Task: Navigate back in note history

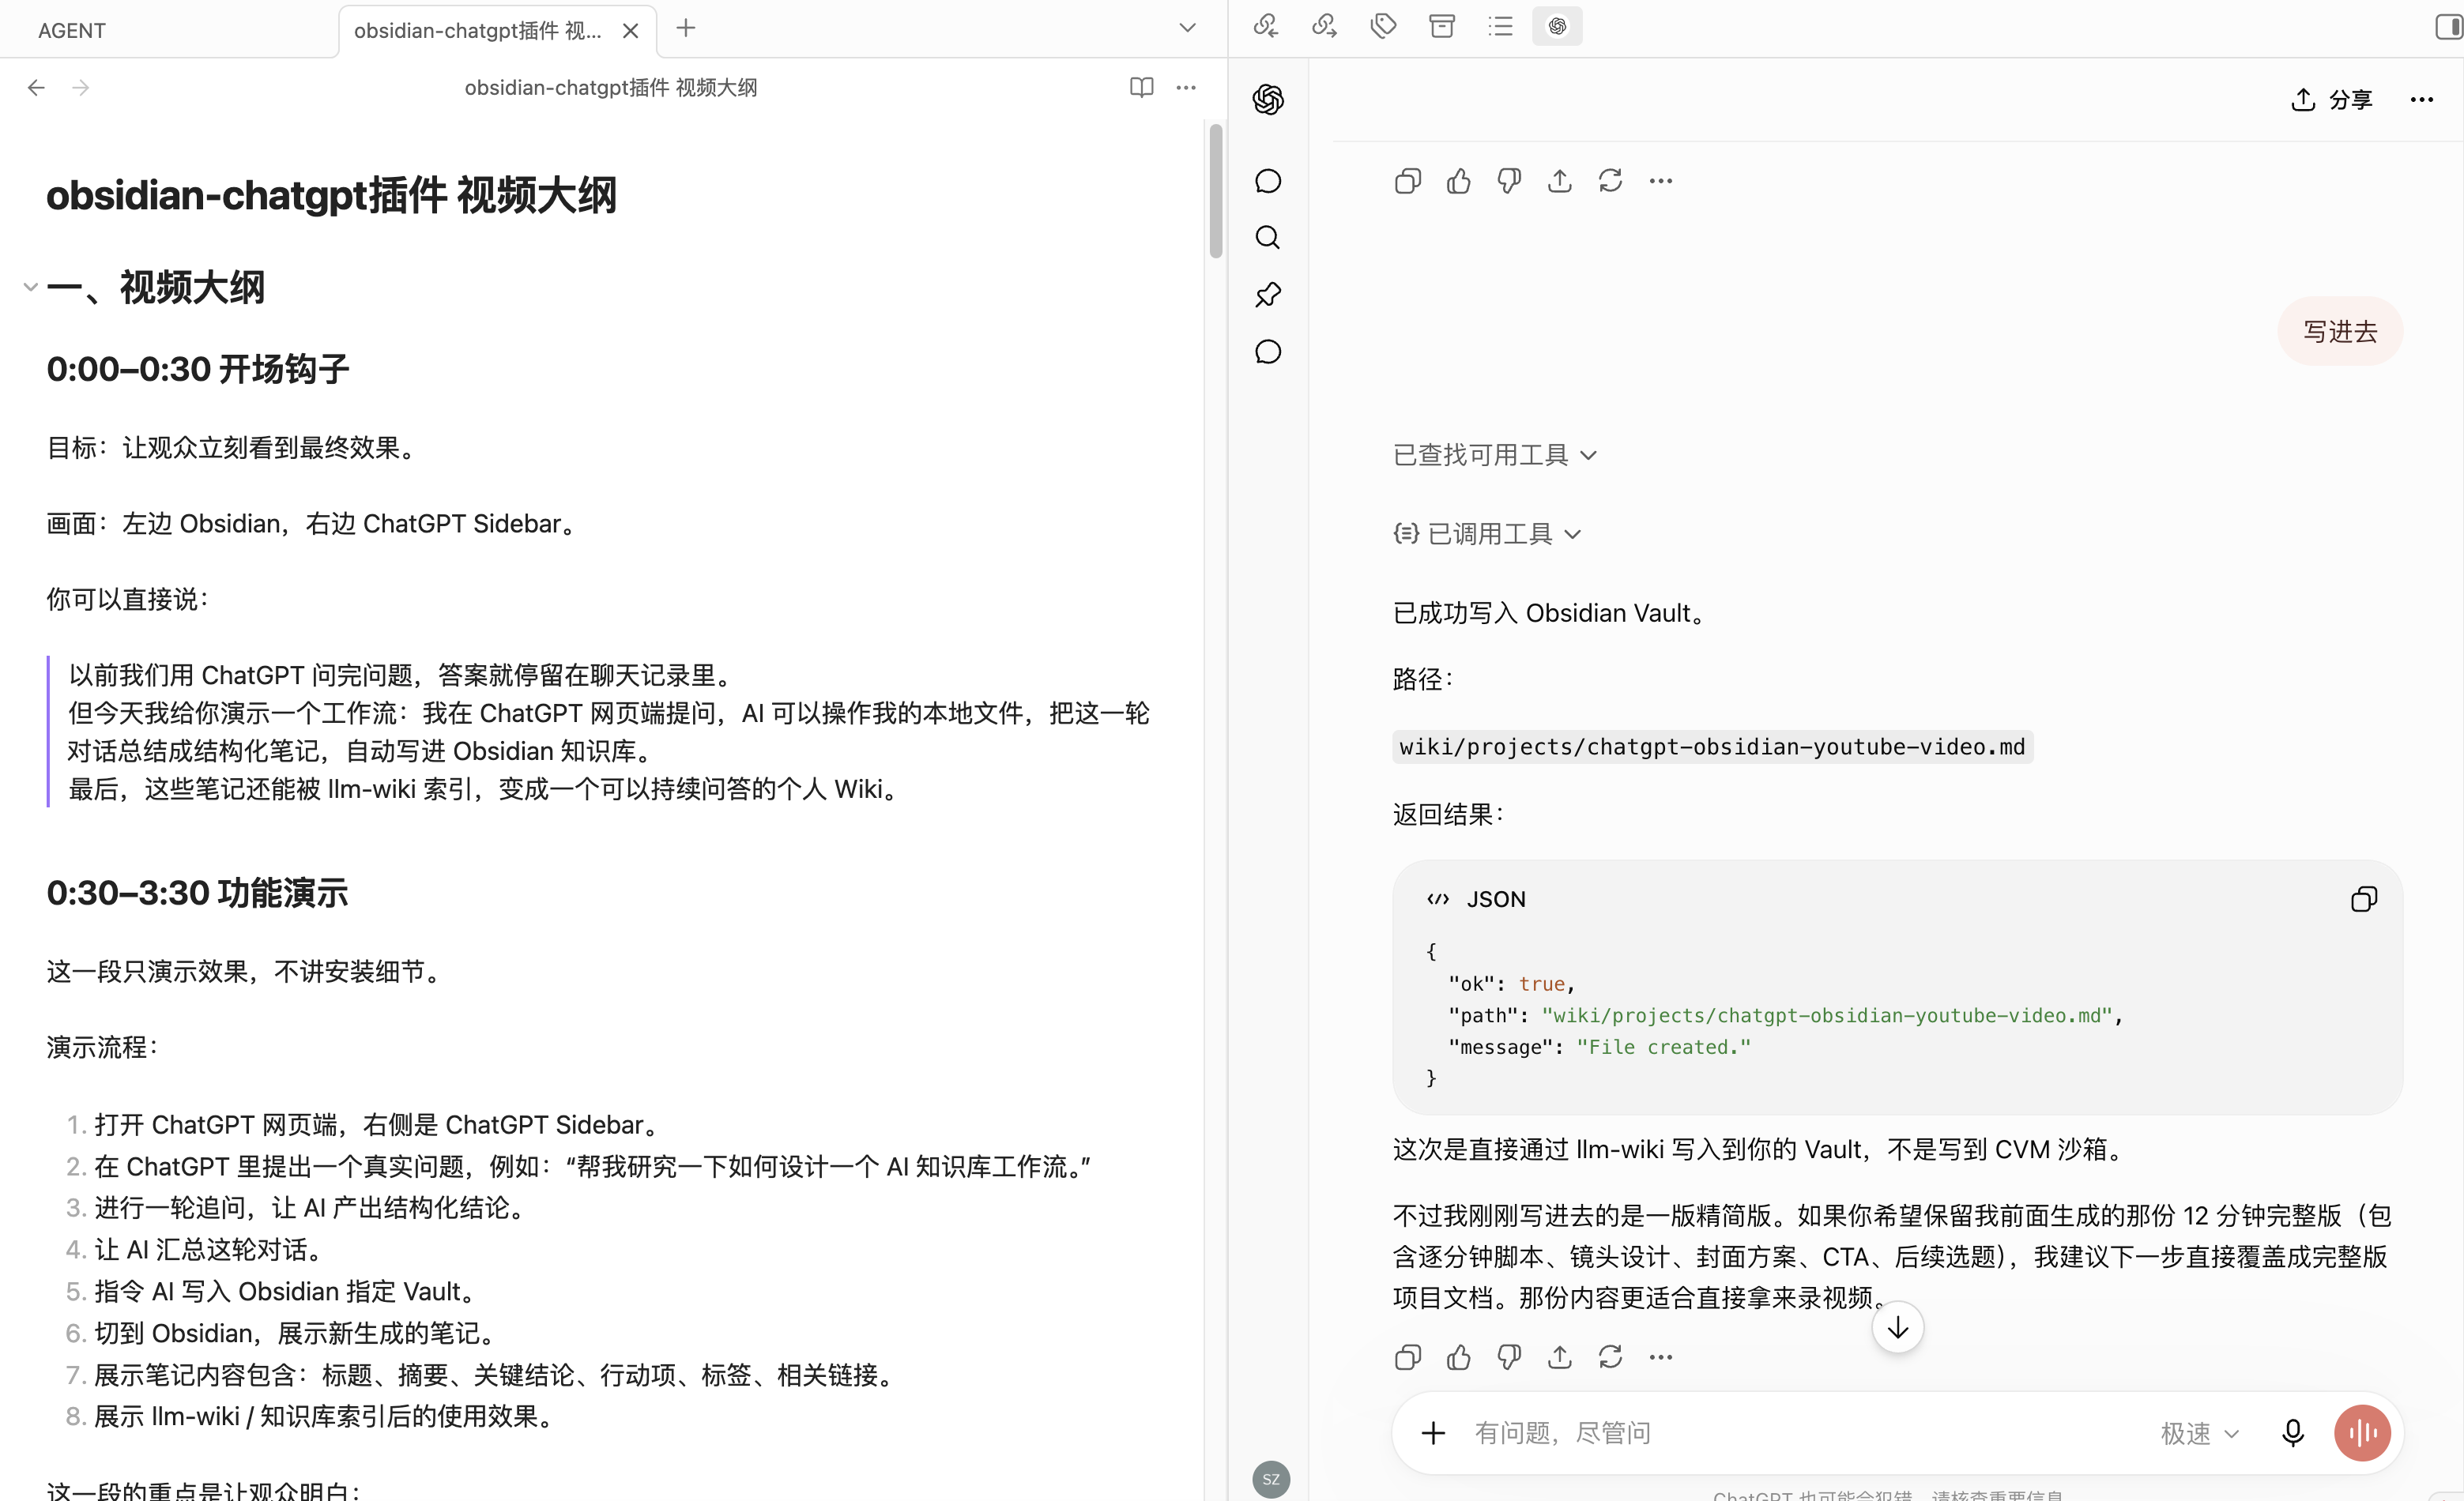Action: point(36,87)
